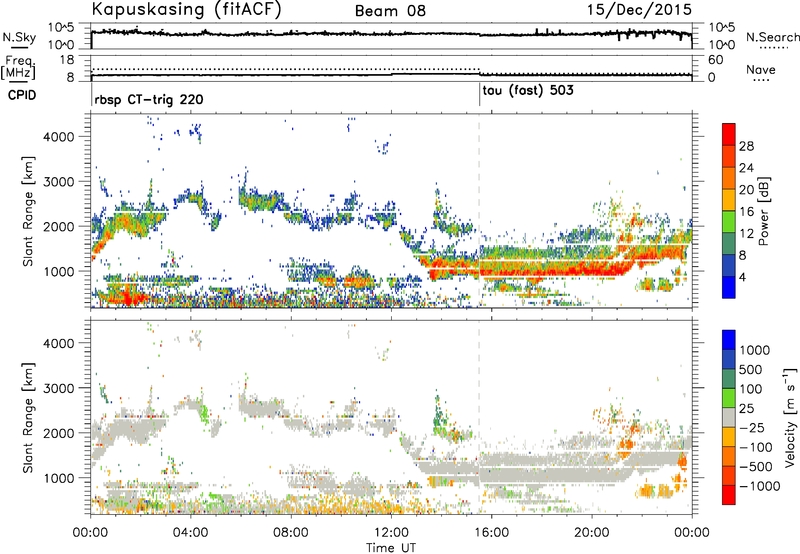Click the Power scale value '16'
This screenshot has width=800, height=554.
point(746,212)
